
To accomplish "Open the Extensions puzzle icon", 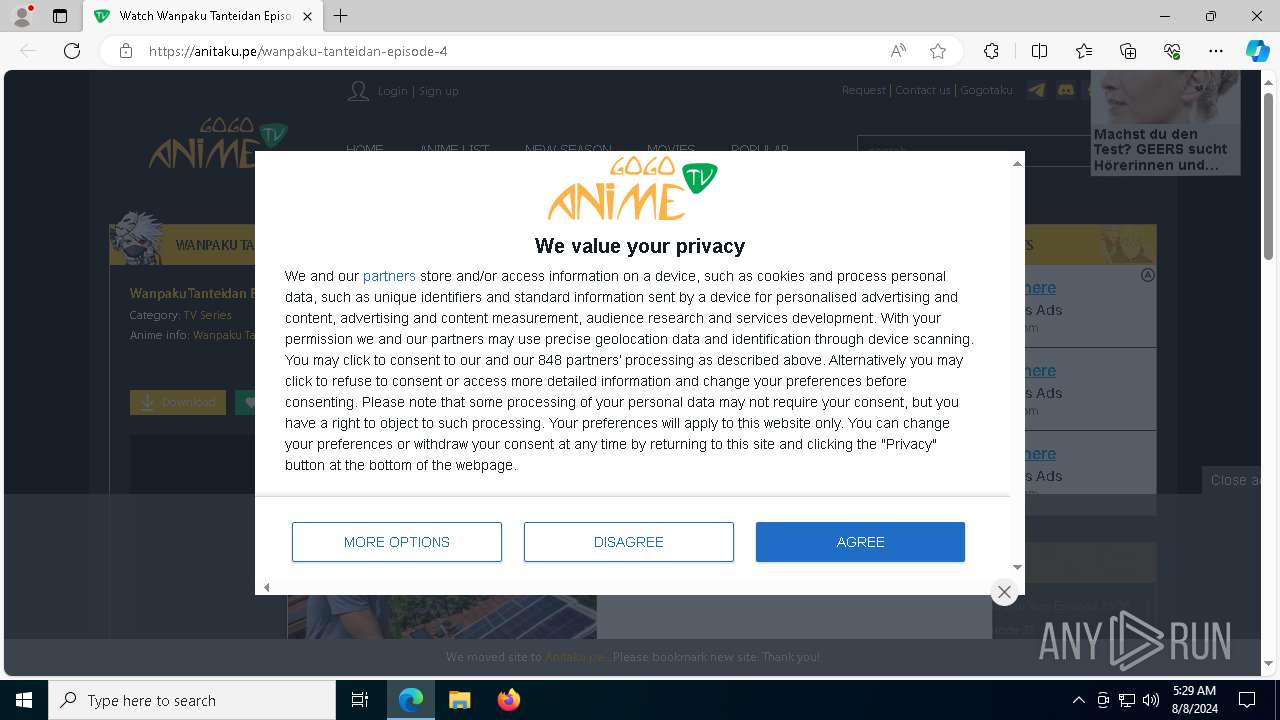I will 991,51.
